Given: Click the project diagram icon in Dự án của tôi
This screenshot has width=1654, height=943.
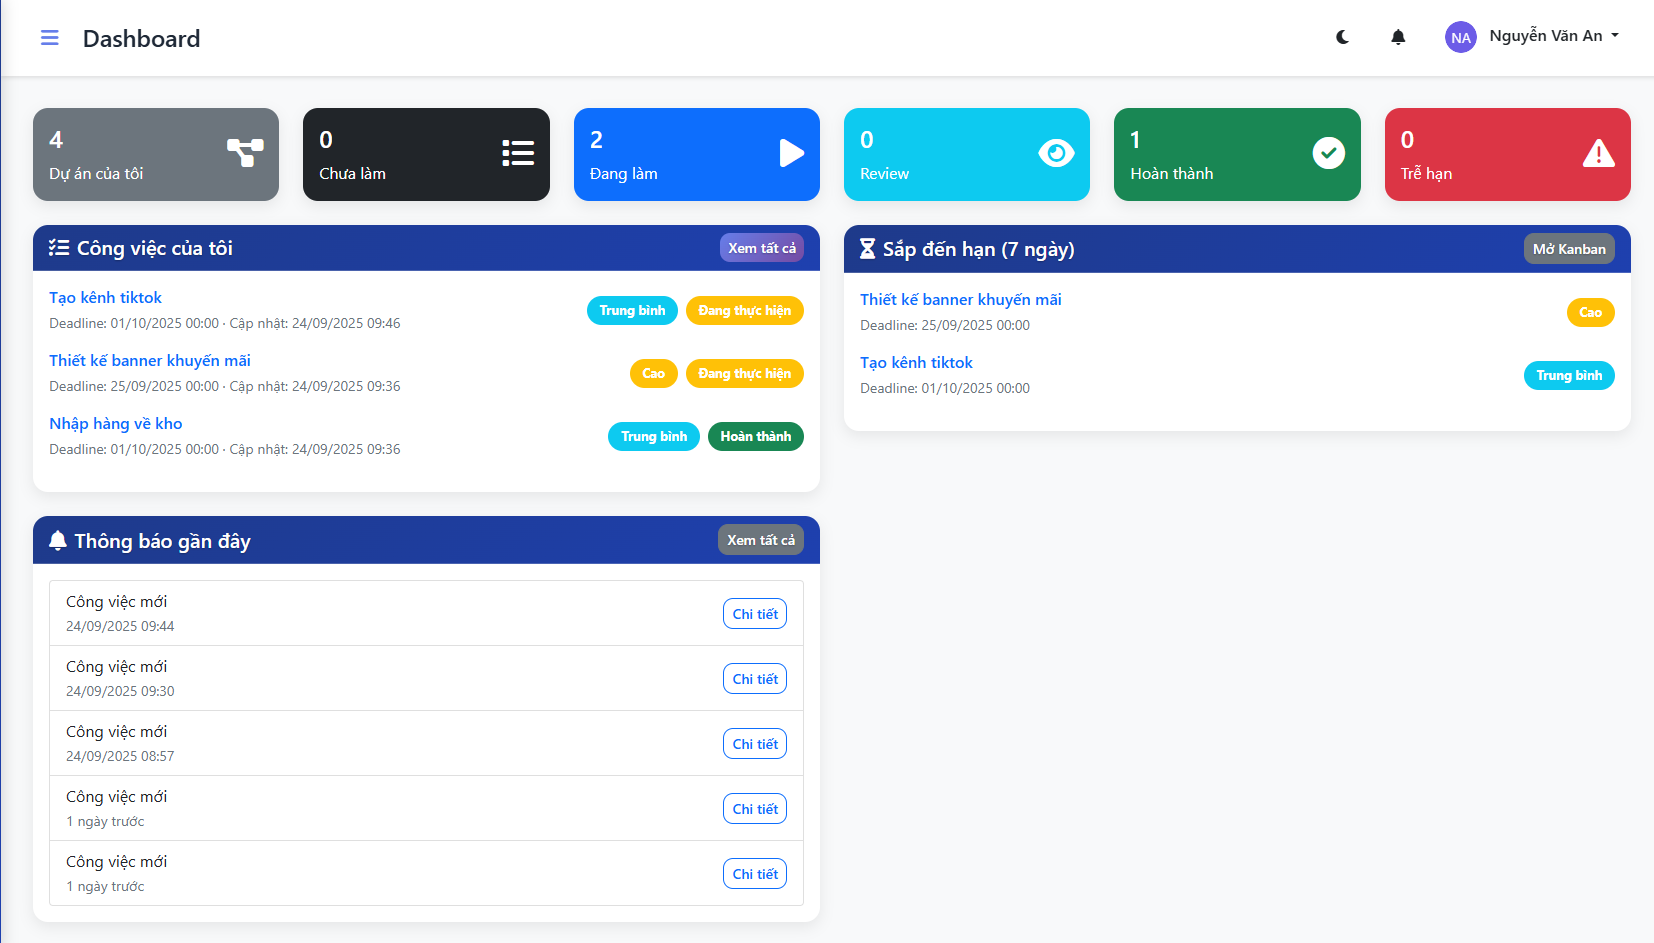Looking at the screenshot, I should tap(245, 153).
